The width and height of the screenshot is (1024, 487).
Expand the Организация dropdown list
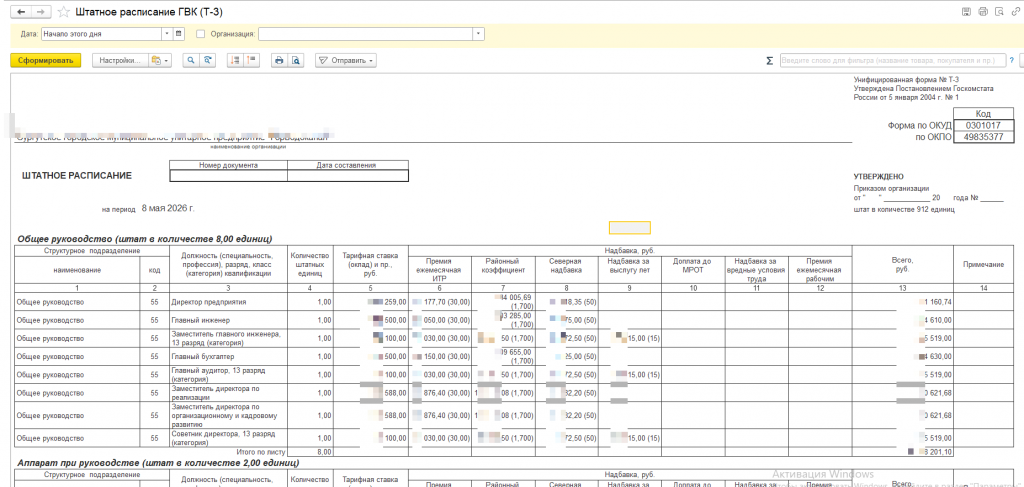point(479,34)
